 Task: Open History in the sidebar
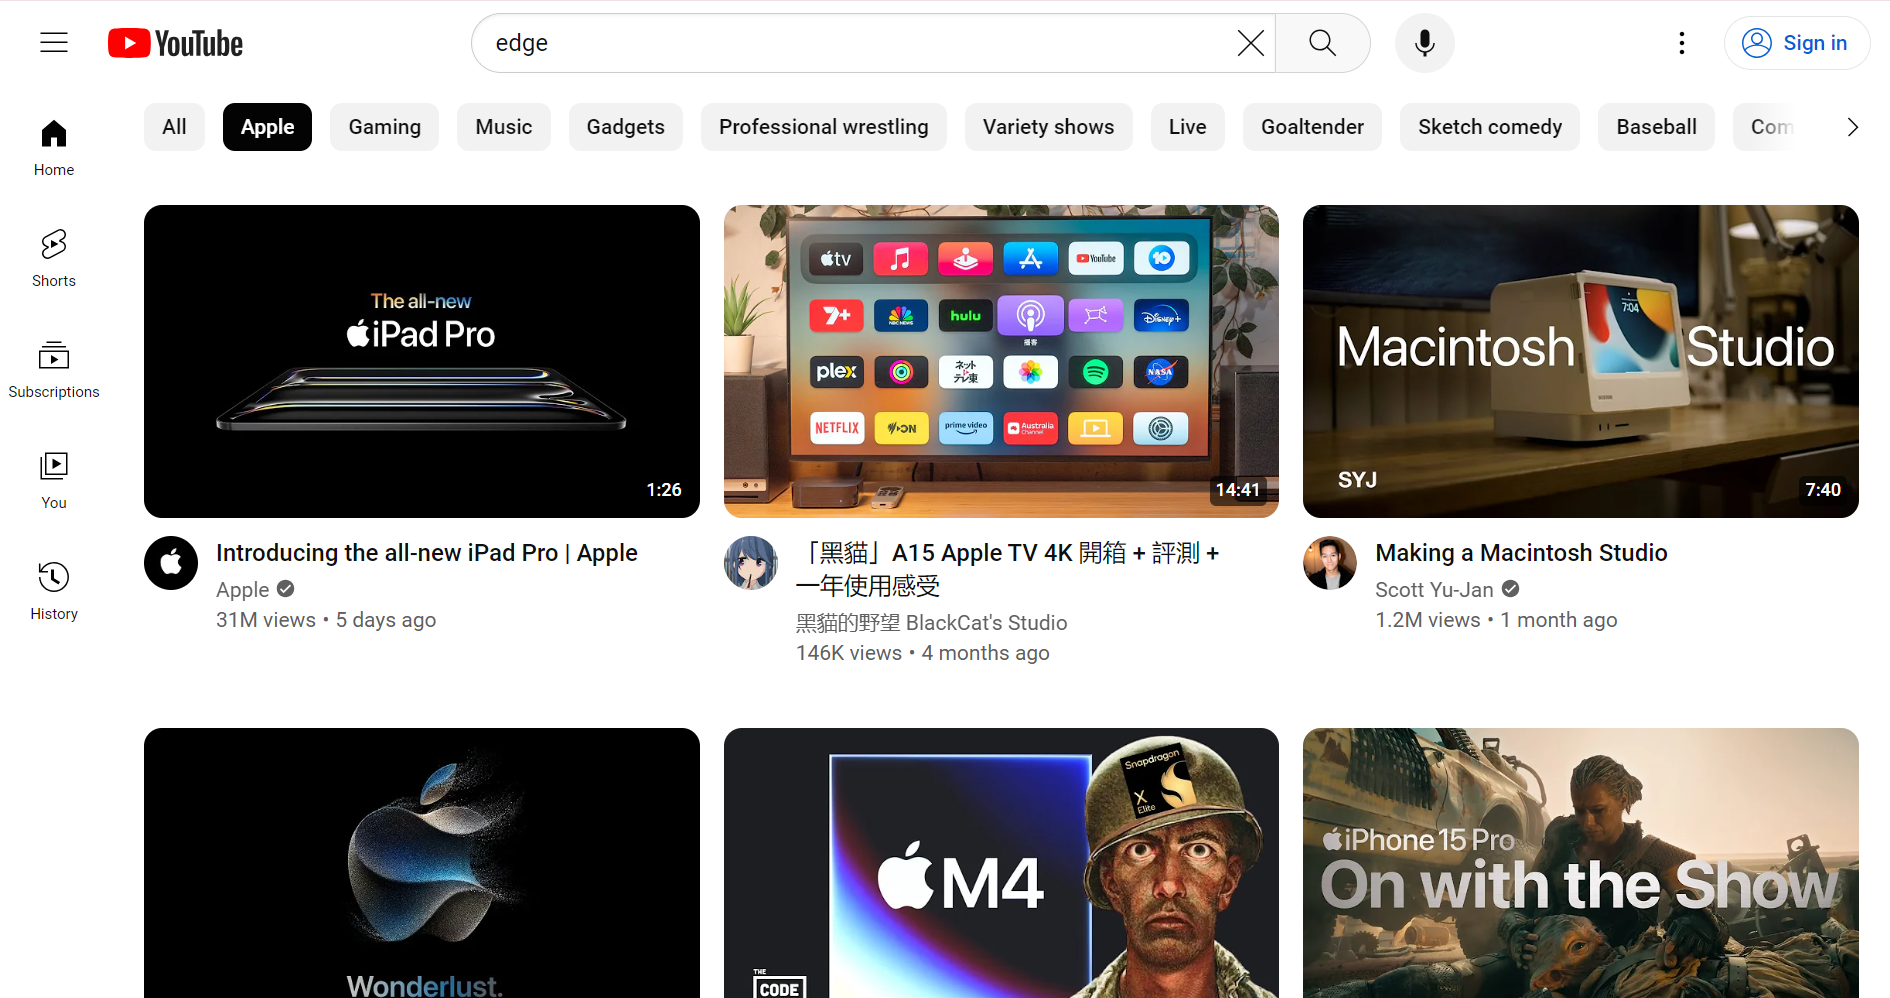[x=54, y=592]
